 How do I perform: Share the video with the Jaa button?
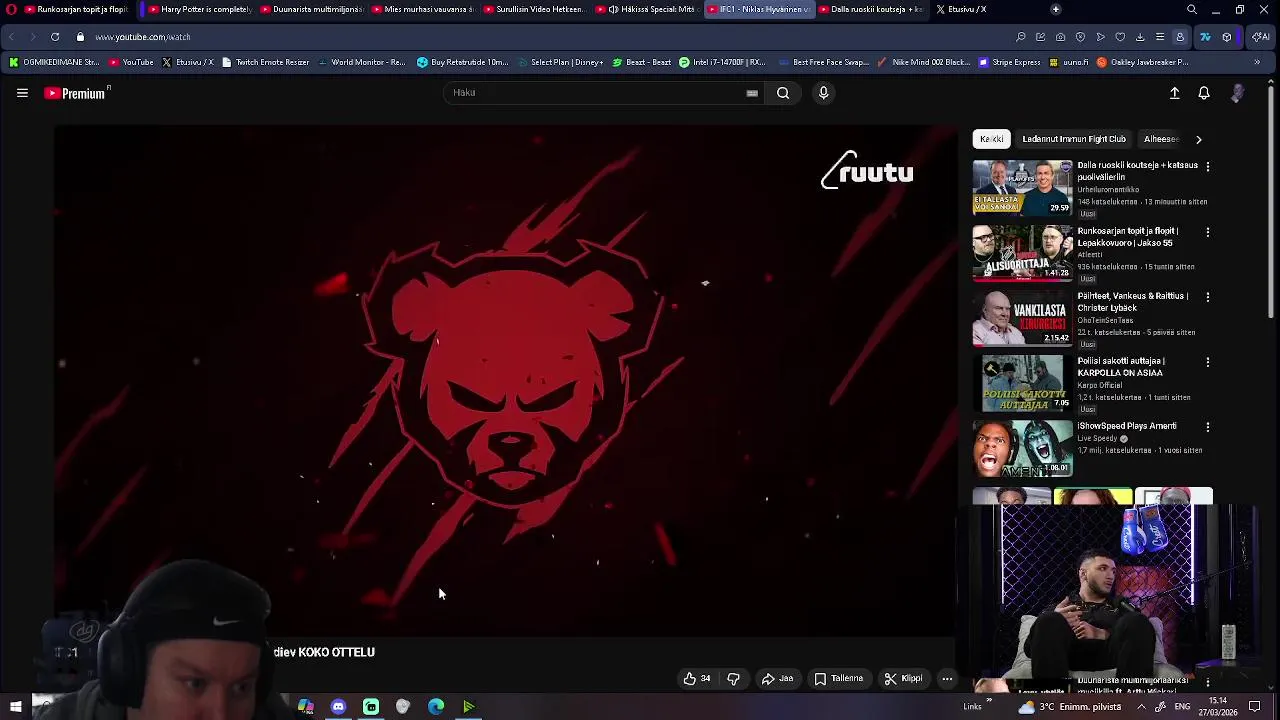tap(777, 678)
